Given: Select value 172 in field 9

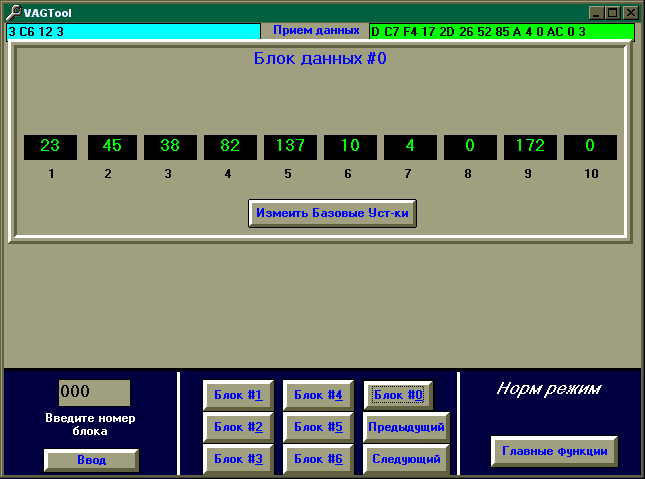Looking at the screenshot, I should point(530,147).
